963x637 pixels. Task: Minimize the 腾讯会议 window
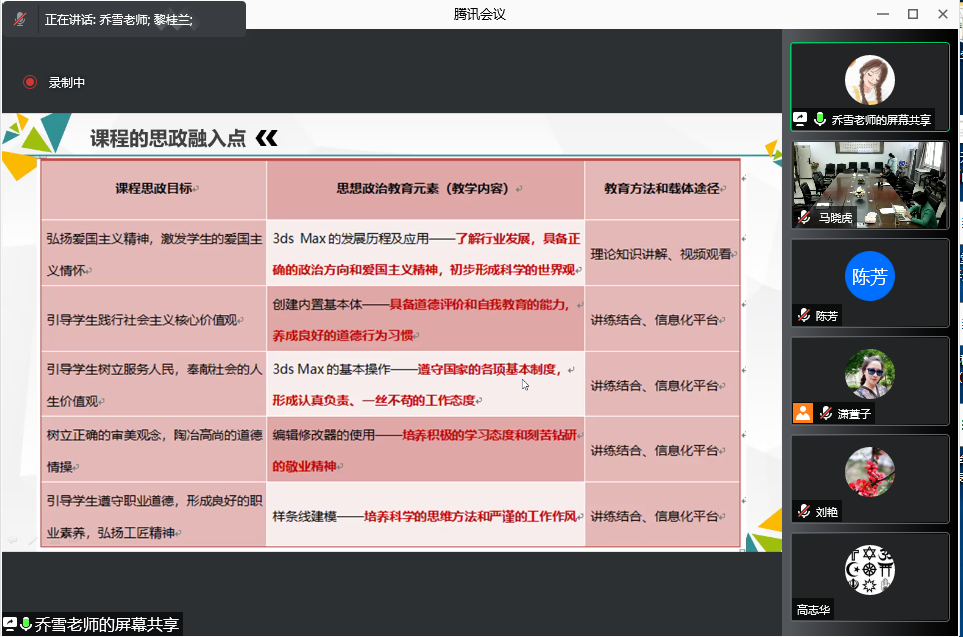883,14
